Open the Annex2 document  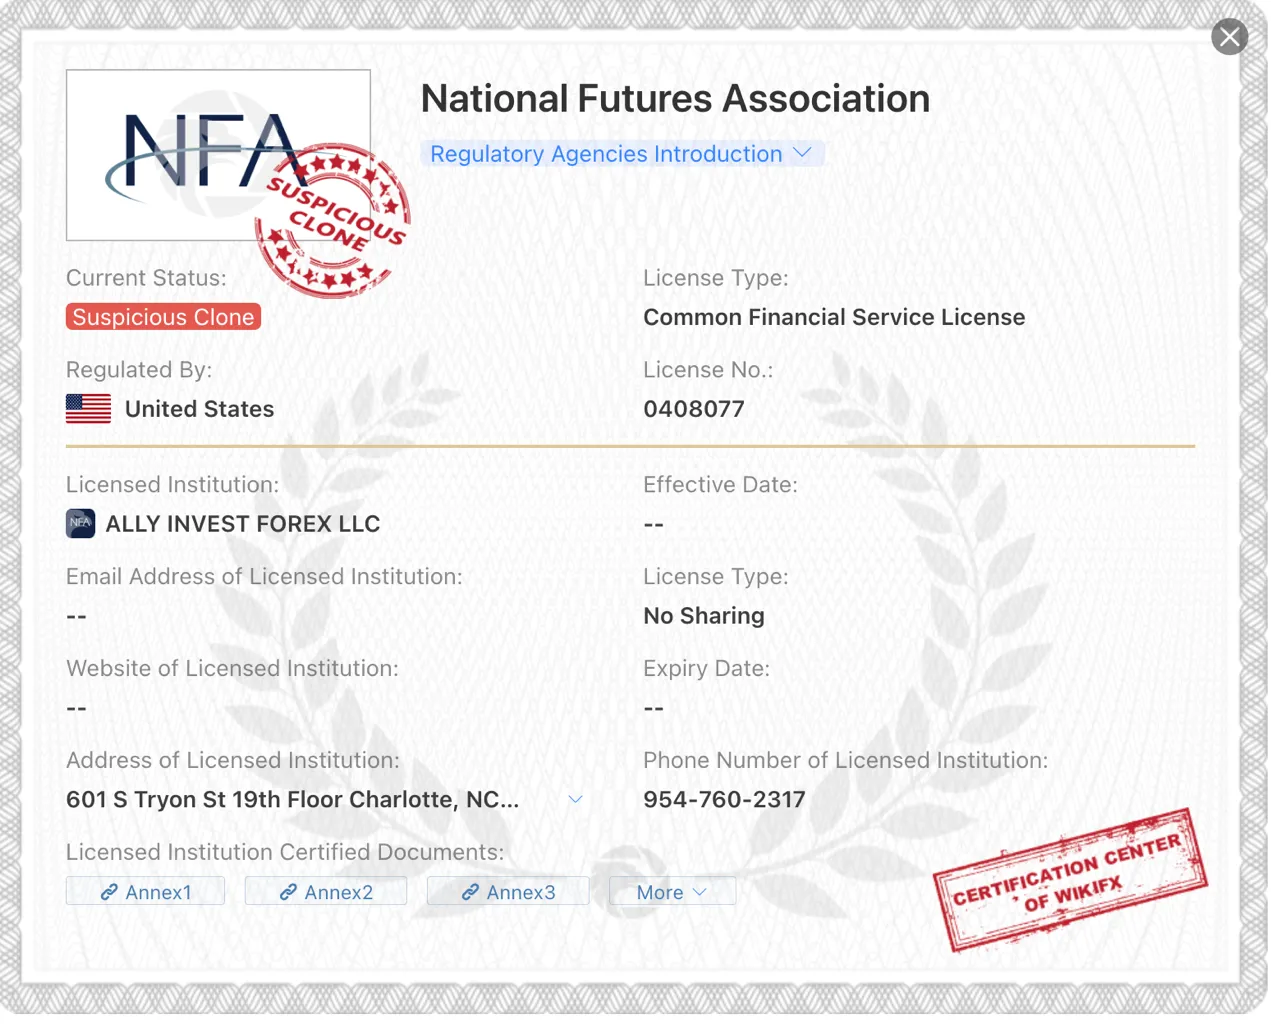[x=326, y=892]
